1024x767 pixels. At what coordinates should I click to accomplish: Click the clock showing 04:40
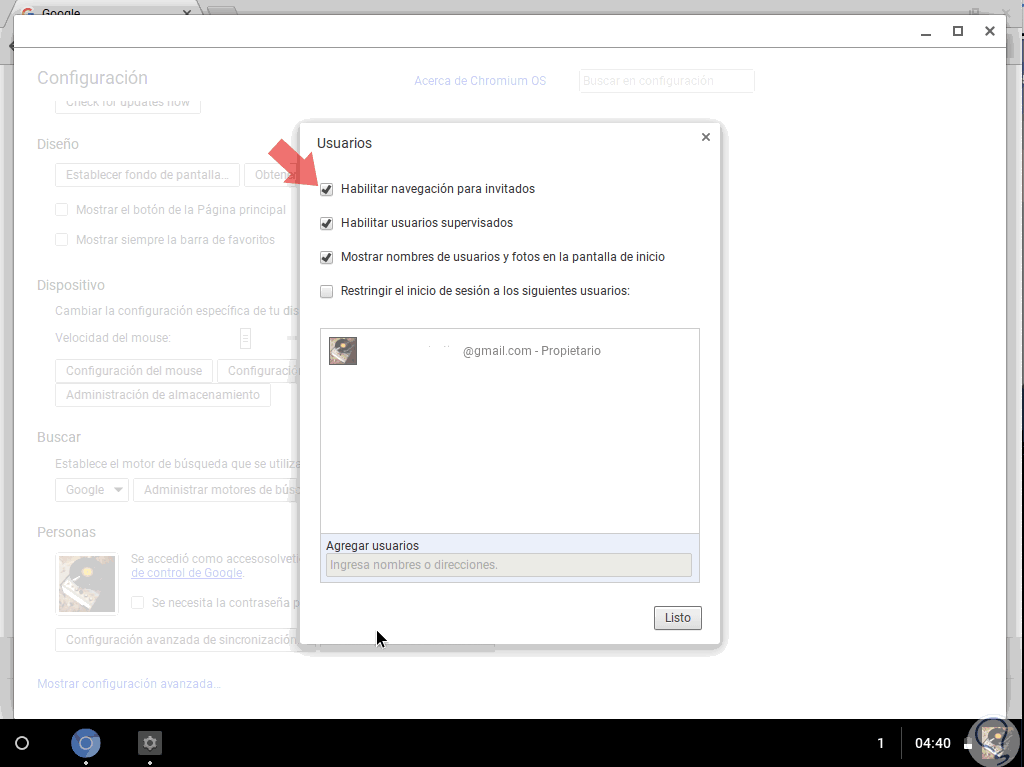pyautogui.click(x=933, y=743)
